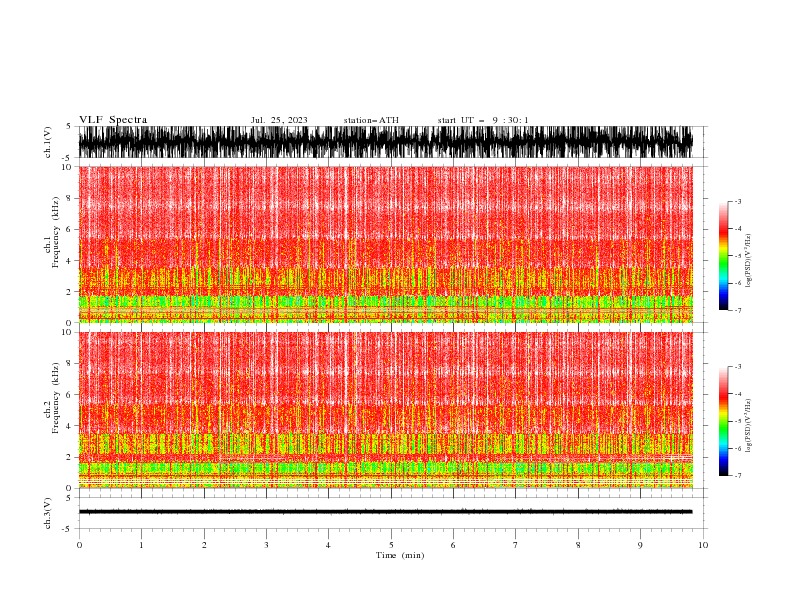Click the ch.2 spectrogram panel
792x612 pixels.
(385, 410)
